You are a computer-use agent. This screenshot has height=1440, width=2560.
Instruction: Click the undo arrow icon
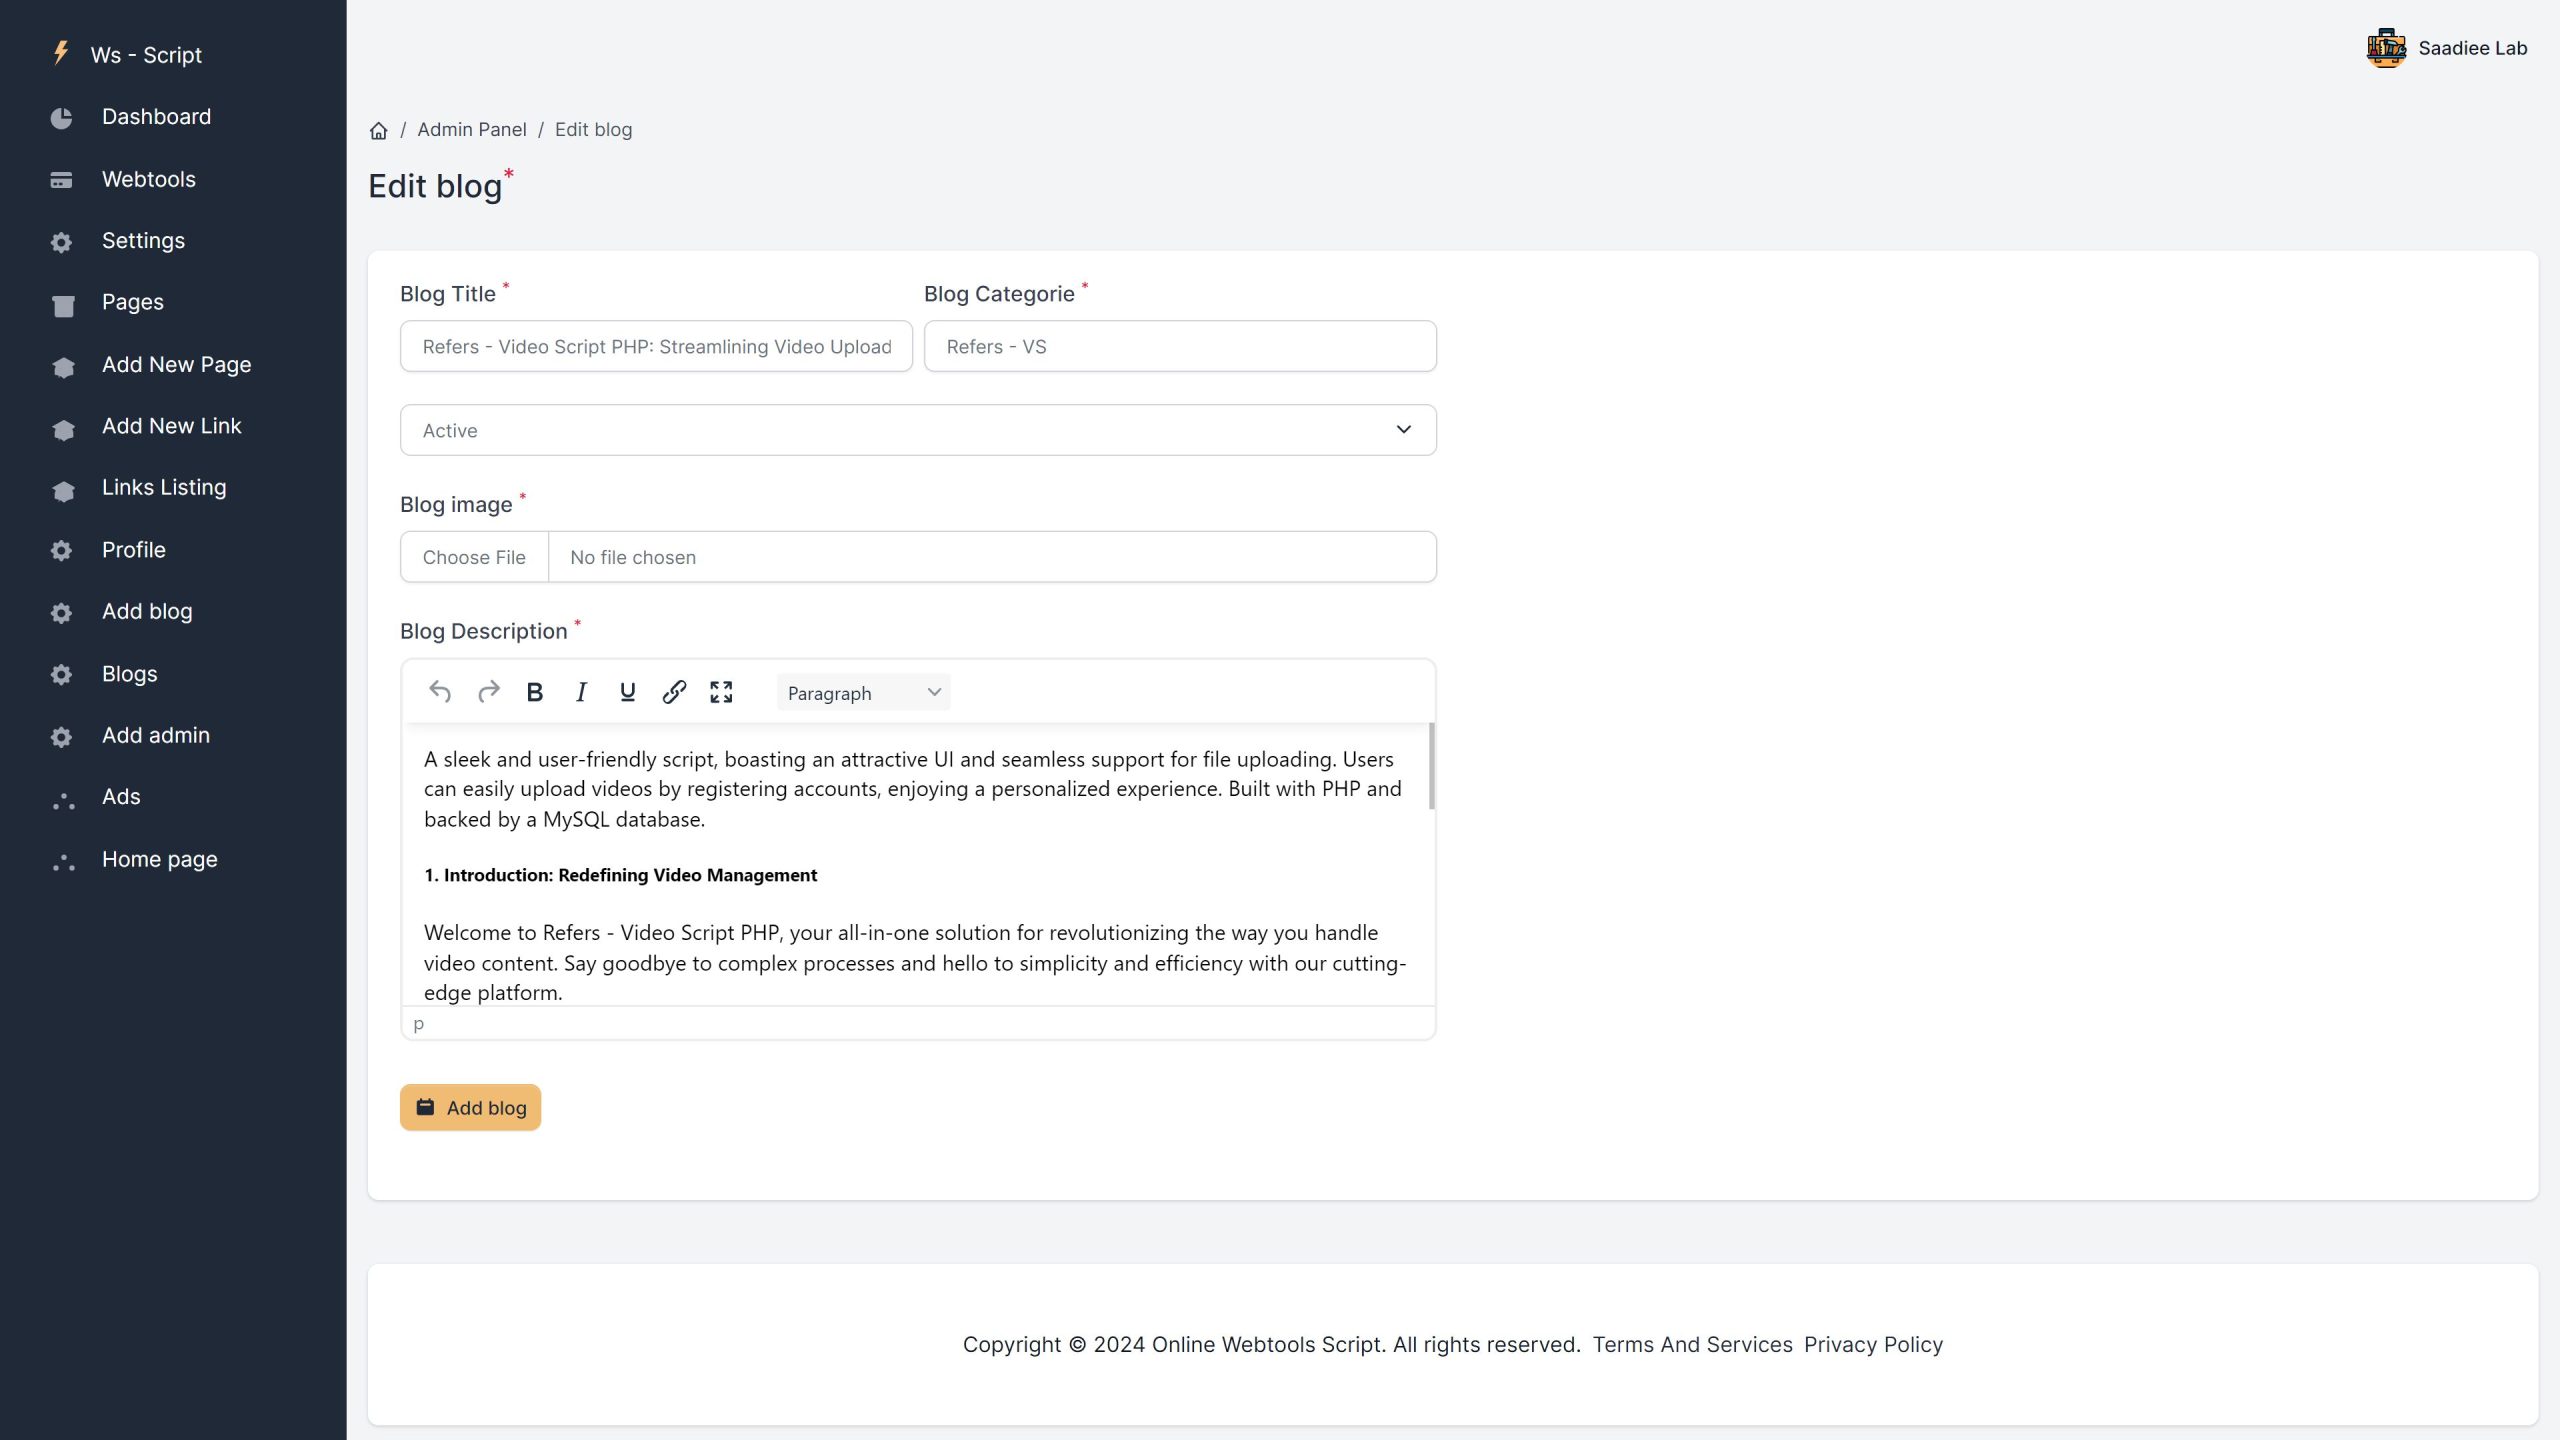pyautogui.click(x=438, y=691)
